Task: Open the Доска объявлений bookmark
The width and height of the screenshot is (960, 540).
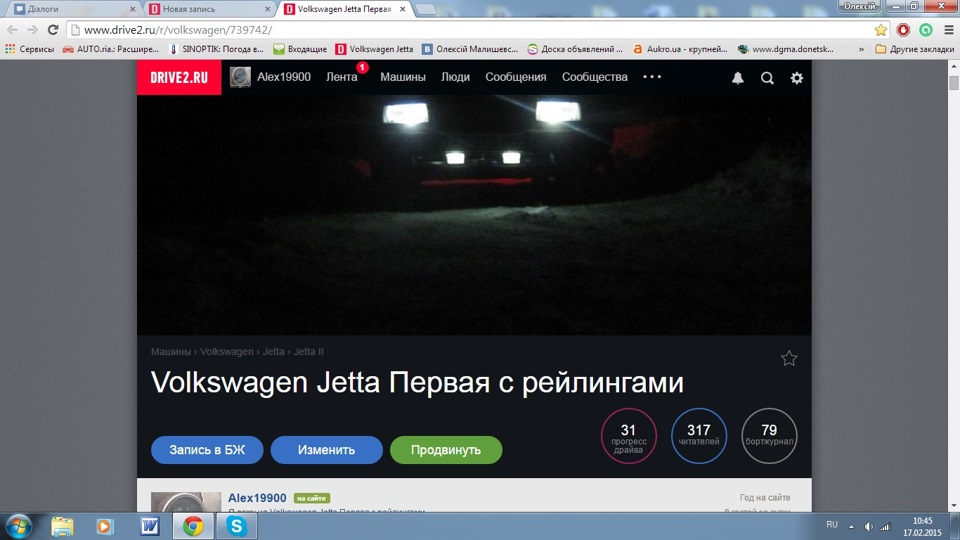Action: (x=575, y=49)
